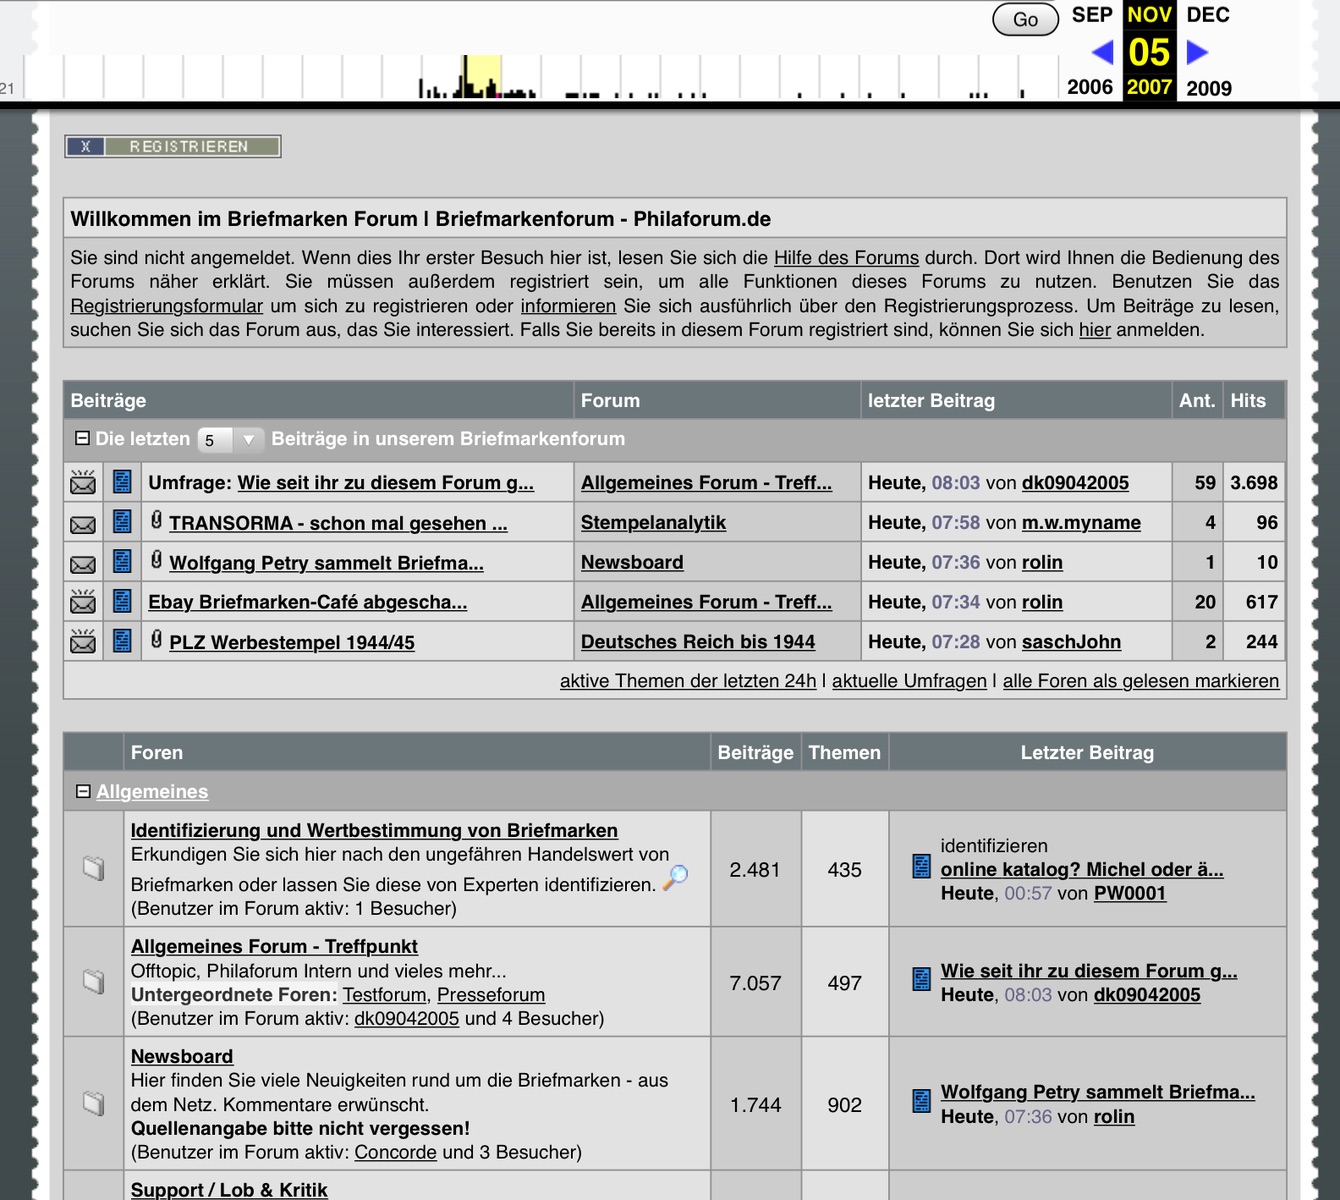Open the number of latest posts dropdown
Viewport: 1340px width, 1200px height.
pos(230,440)
